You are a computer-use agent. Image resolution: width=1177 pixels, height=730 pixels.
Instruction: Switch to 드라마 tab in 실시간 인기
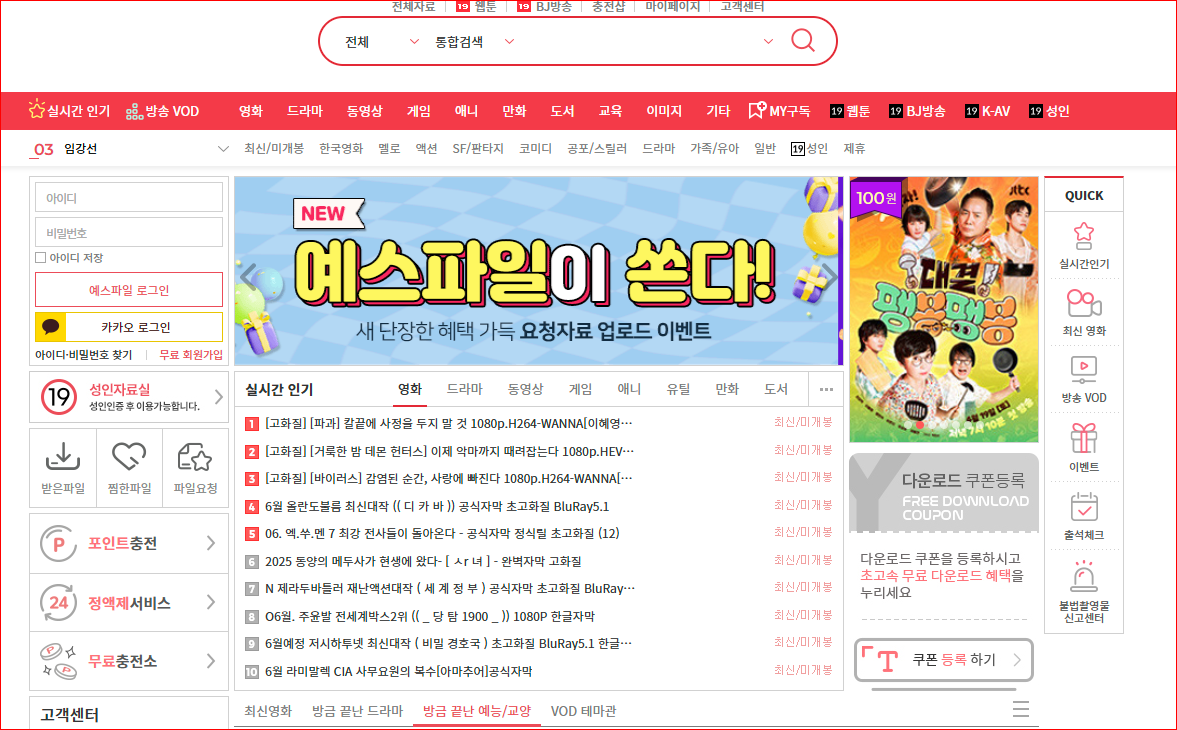pos(465,389)
